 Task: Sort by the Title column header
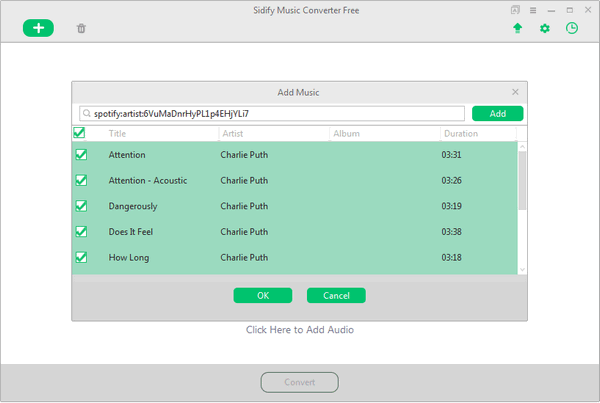point(117,134)
